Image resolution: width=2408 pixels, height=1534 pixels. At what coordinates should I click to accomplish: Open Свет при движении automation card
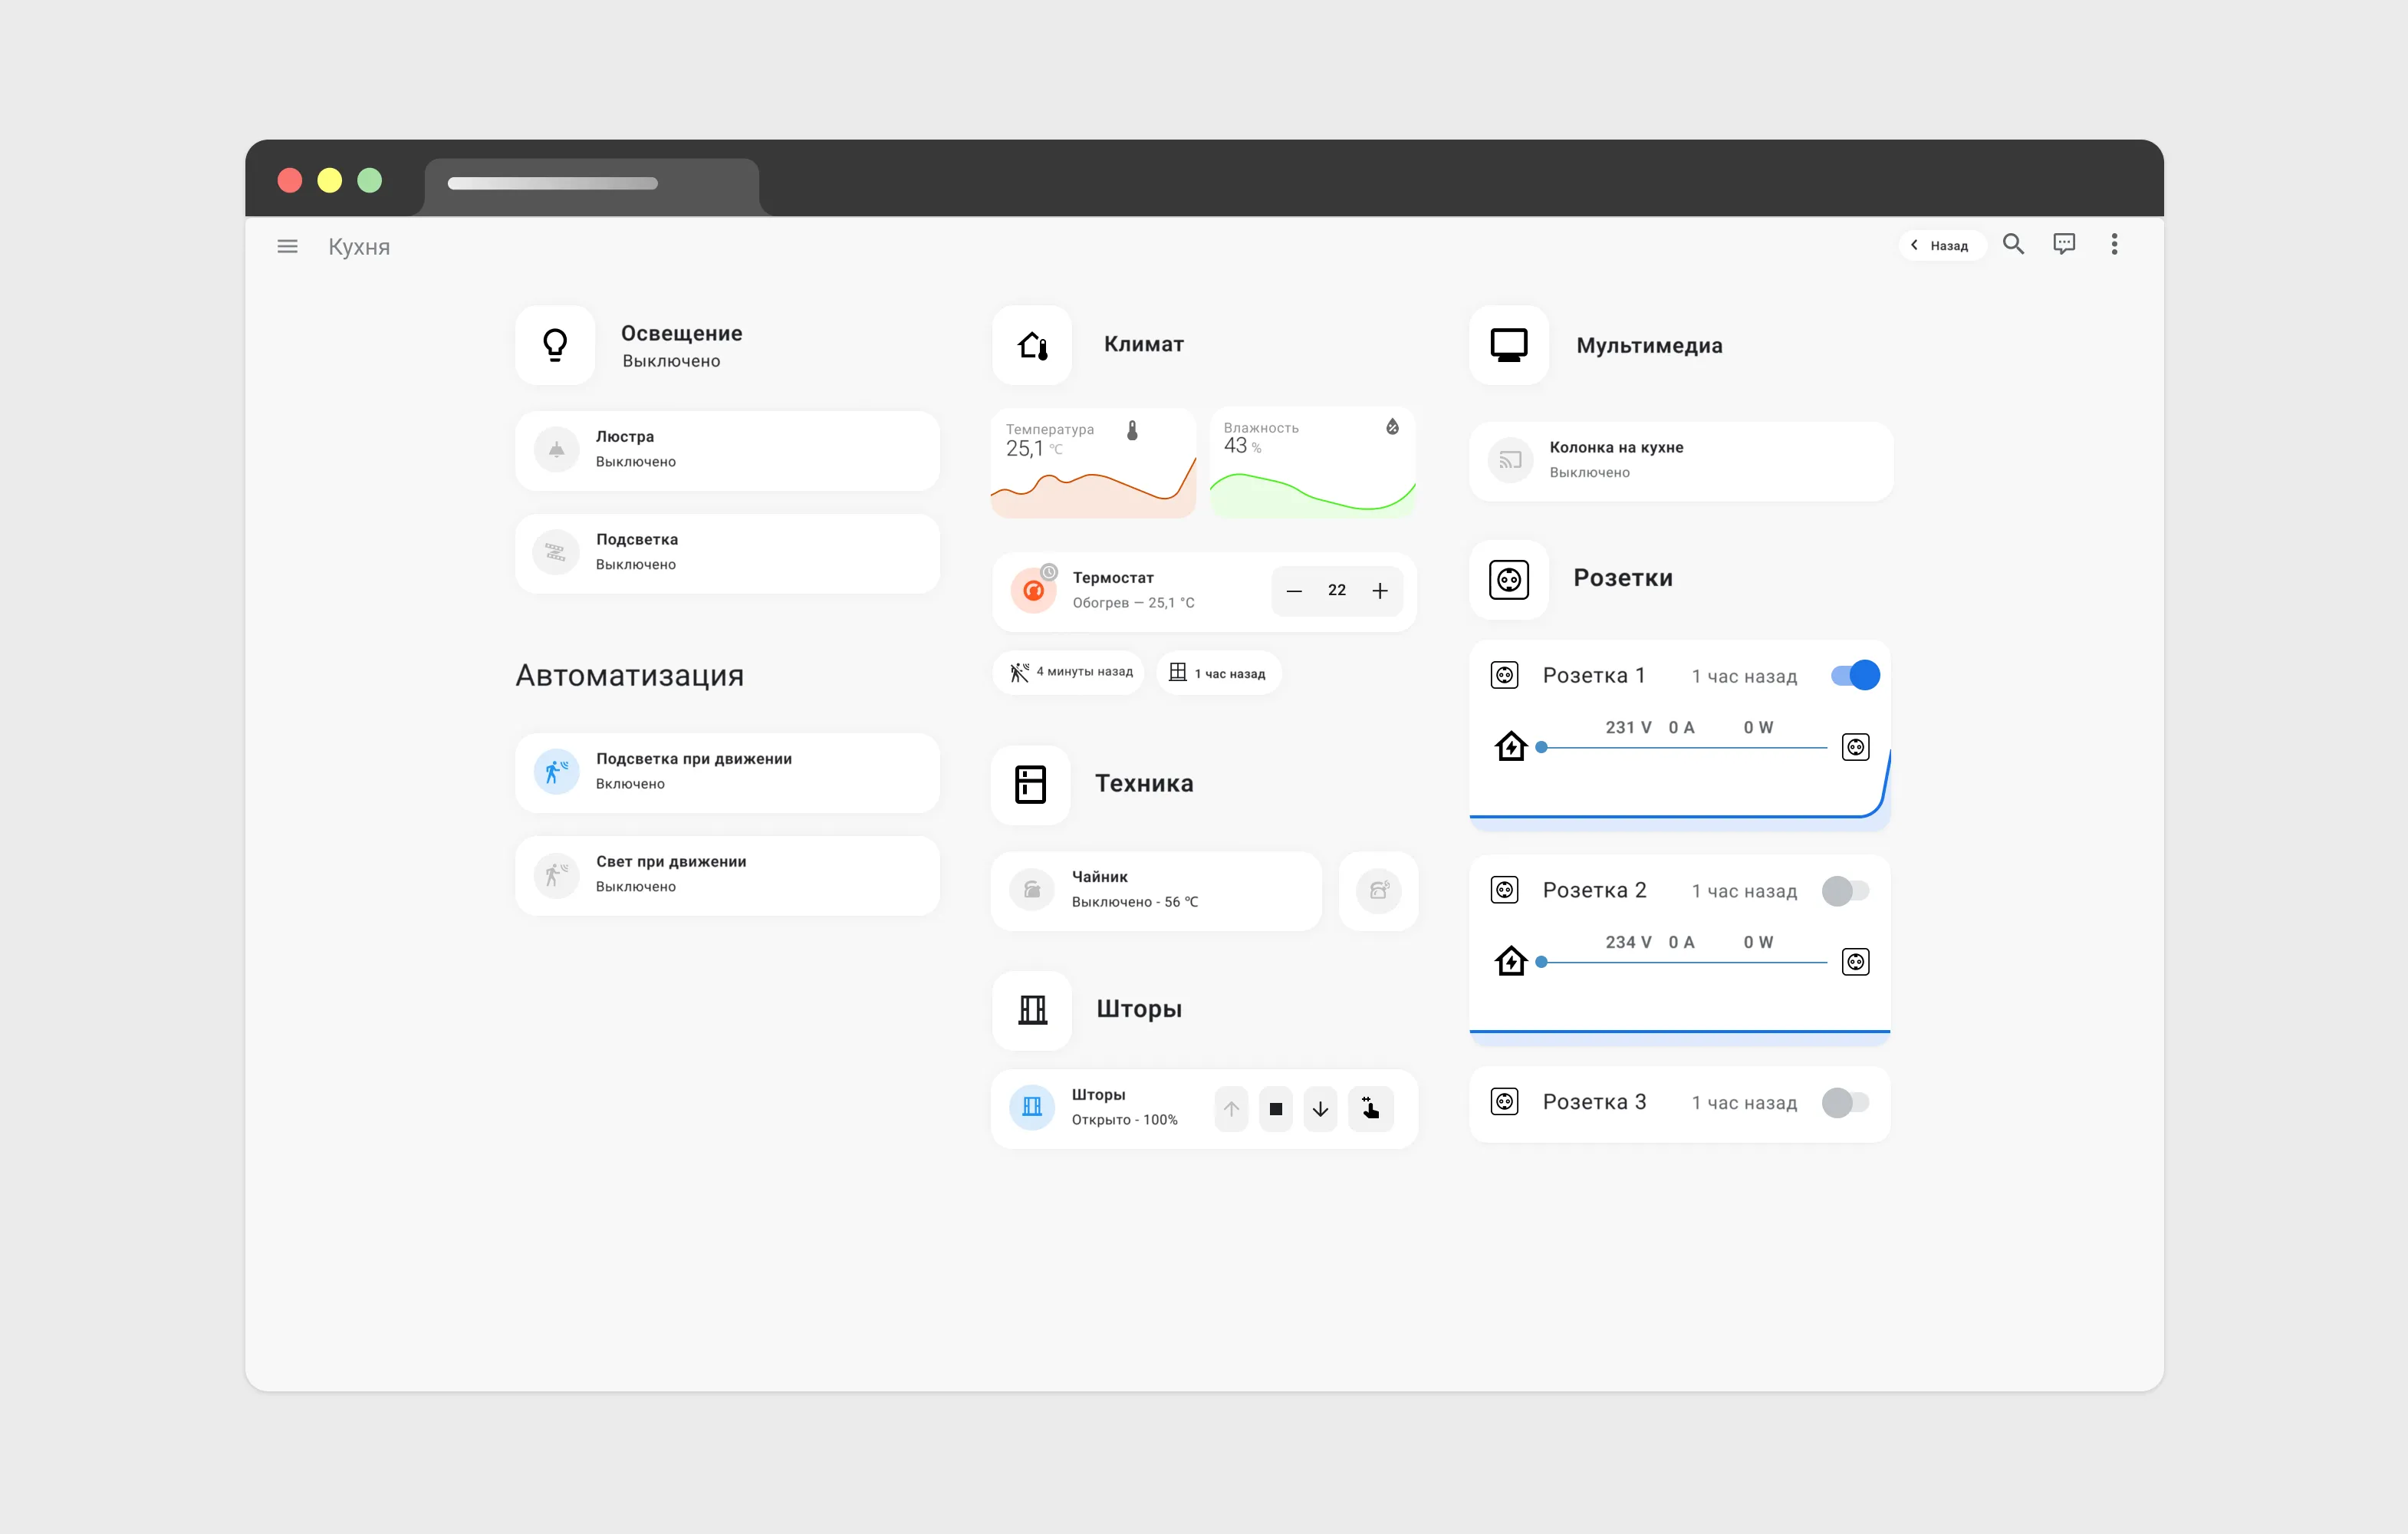tap(727, 875)
